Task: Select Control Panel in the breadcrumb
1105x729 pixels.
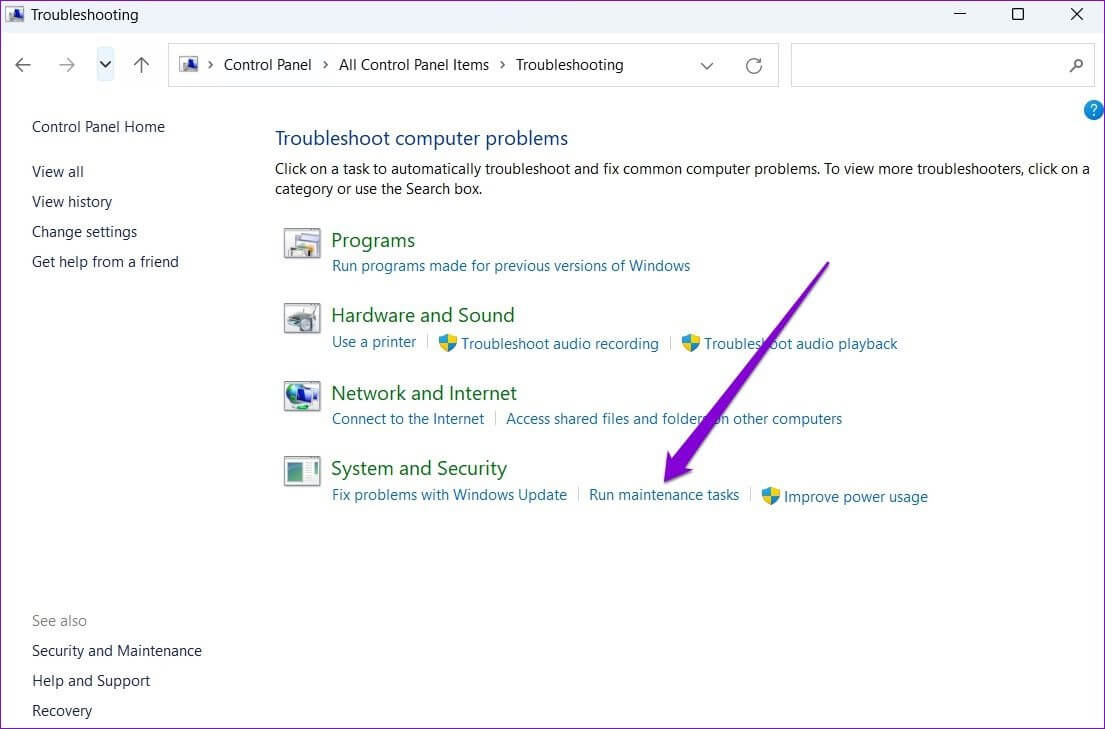Action: coord(267,65)
